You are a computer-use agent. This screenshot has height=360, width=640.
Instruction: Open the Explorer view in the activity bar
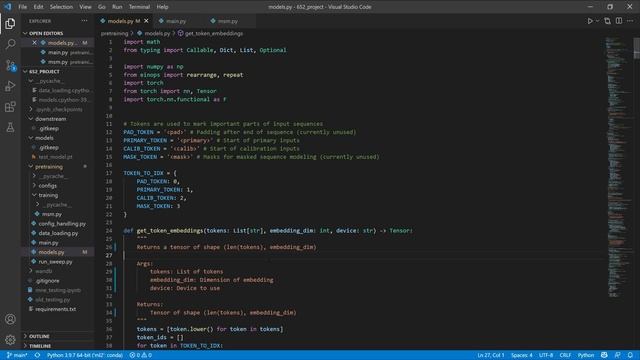(10, 24)
